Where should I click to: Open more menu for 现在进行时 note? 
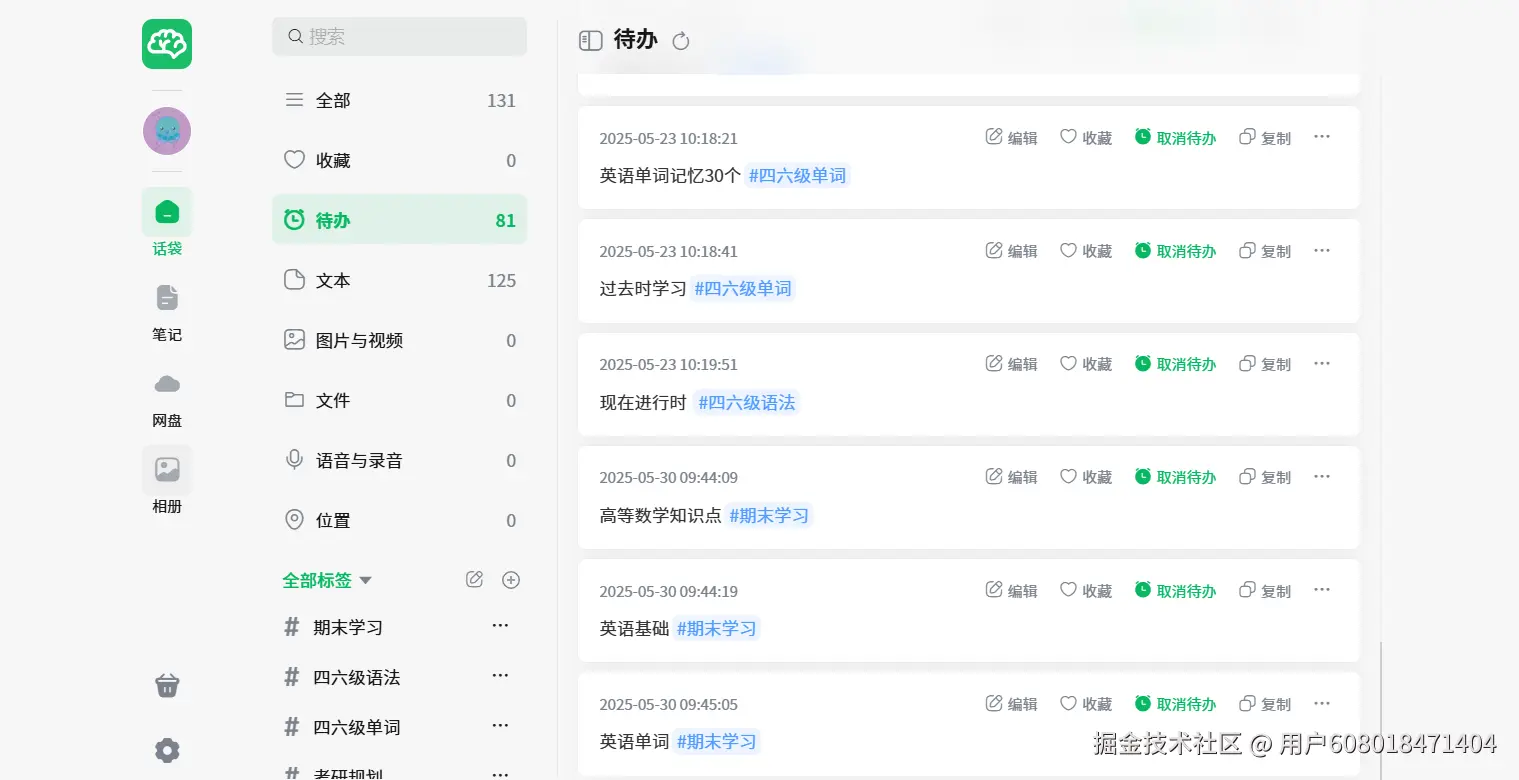[x=1322, y=363]
